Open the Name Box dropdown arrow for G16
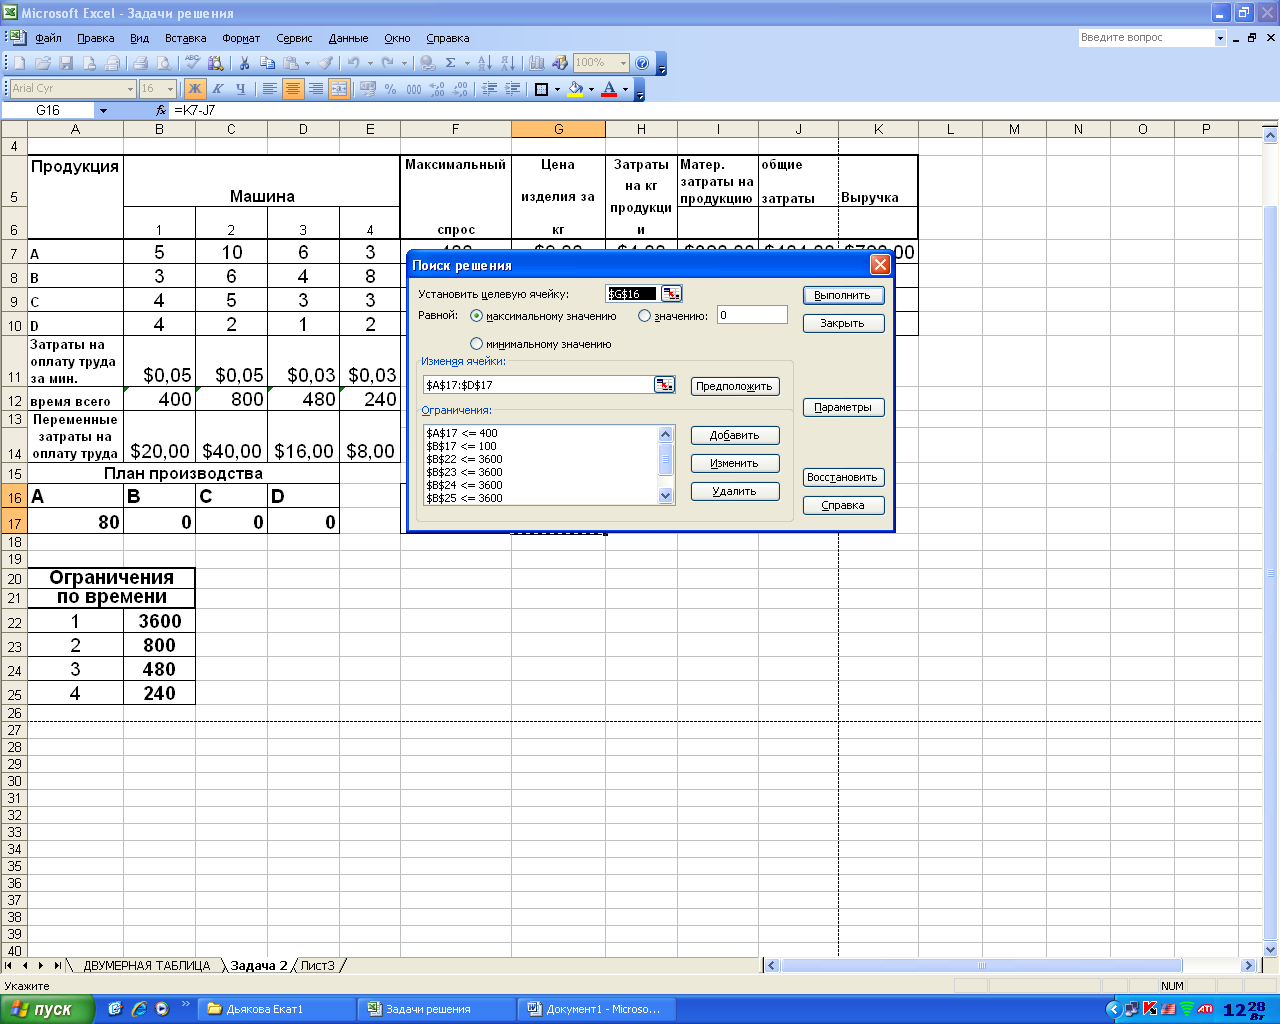This screenshot has height=1024, width=1280. 103,111
